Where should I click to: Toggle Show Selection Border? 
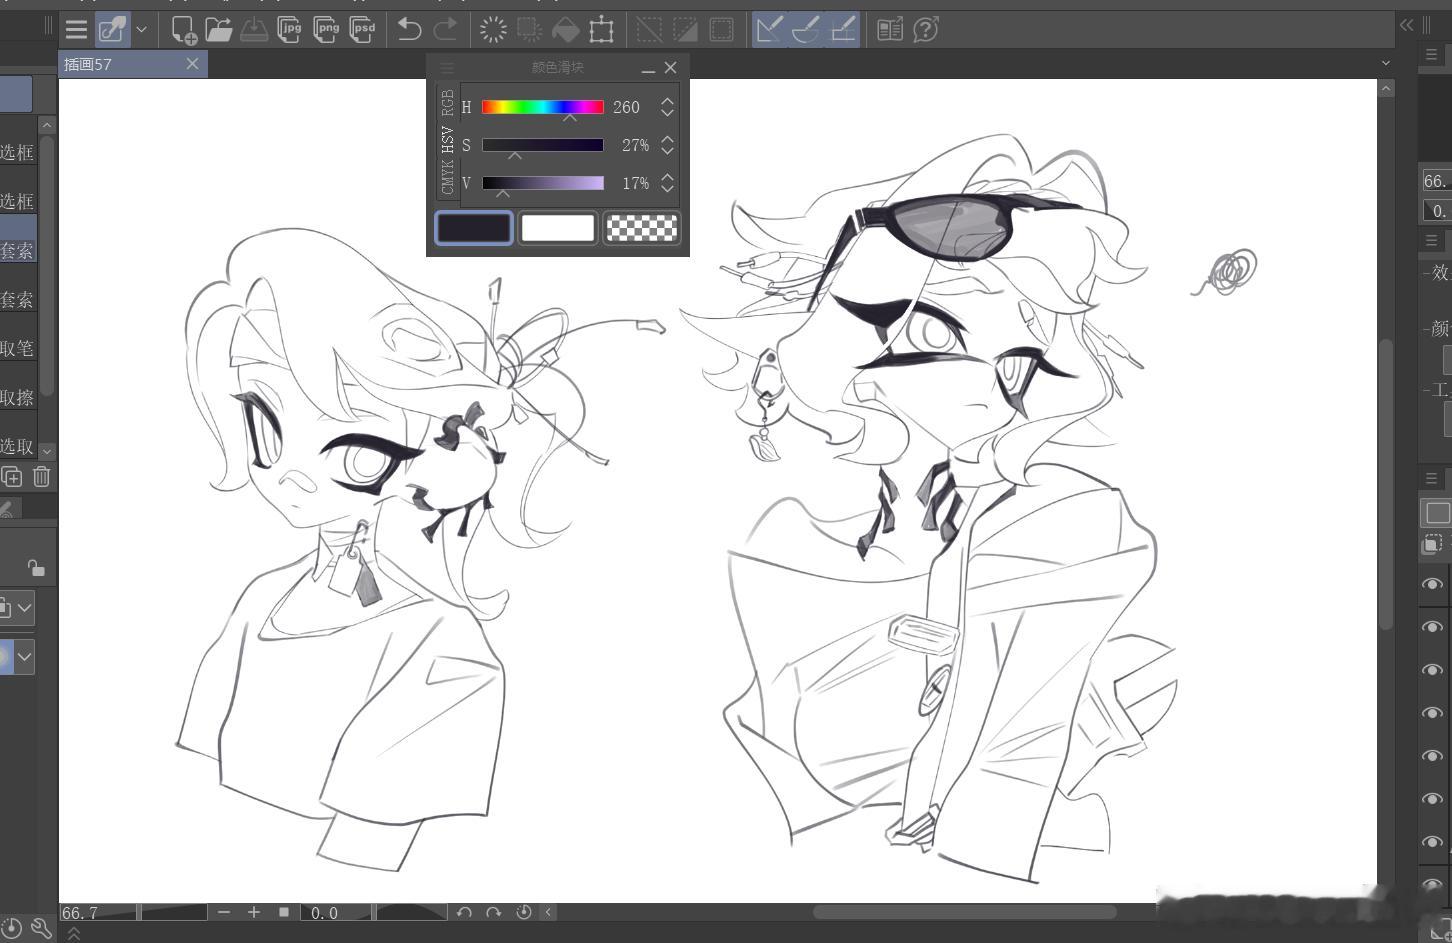coord(721,30)
